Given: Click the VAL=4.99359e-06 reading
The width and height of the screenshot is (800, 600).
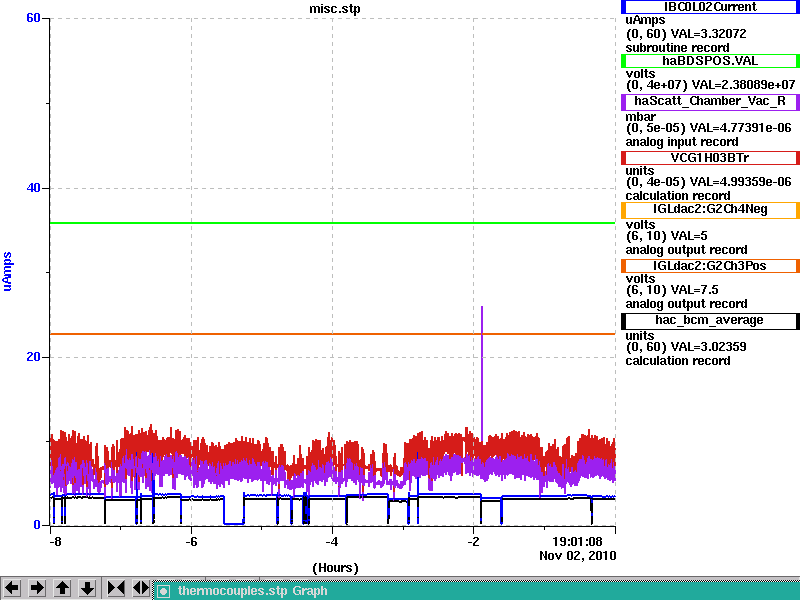Looking at the screenshot, I should [740, 182].
